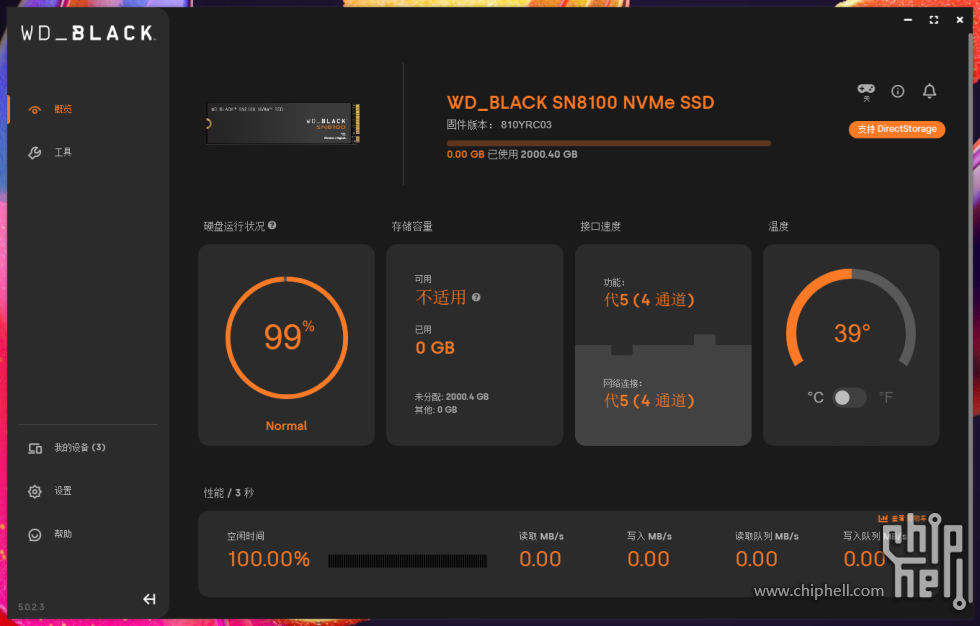Open notifications bell icon
980x626 pixels.
click(929, 91)
